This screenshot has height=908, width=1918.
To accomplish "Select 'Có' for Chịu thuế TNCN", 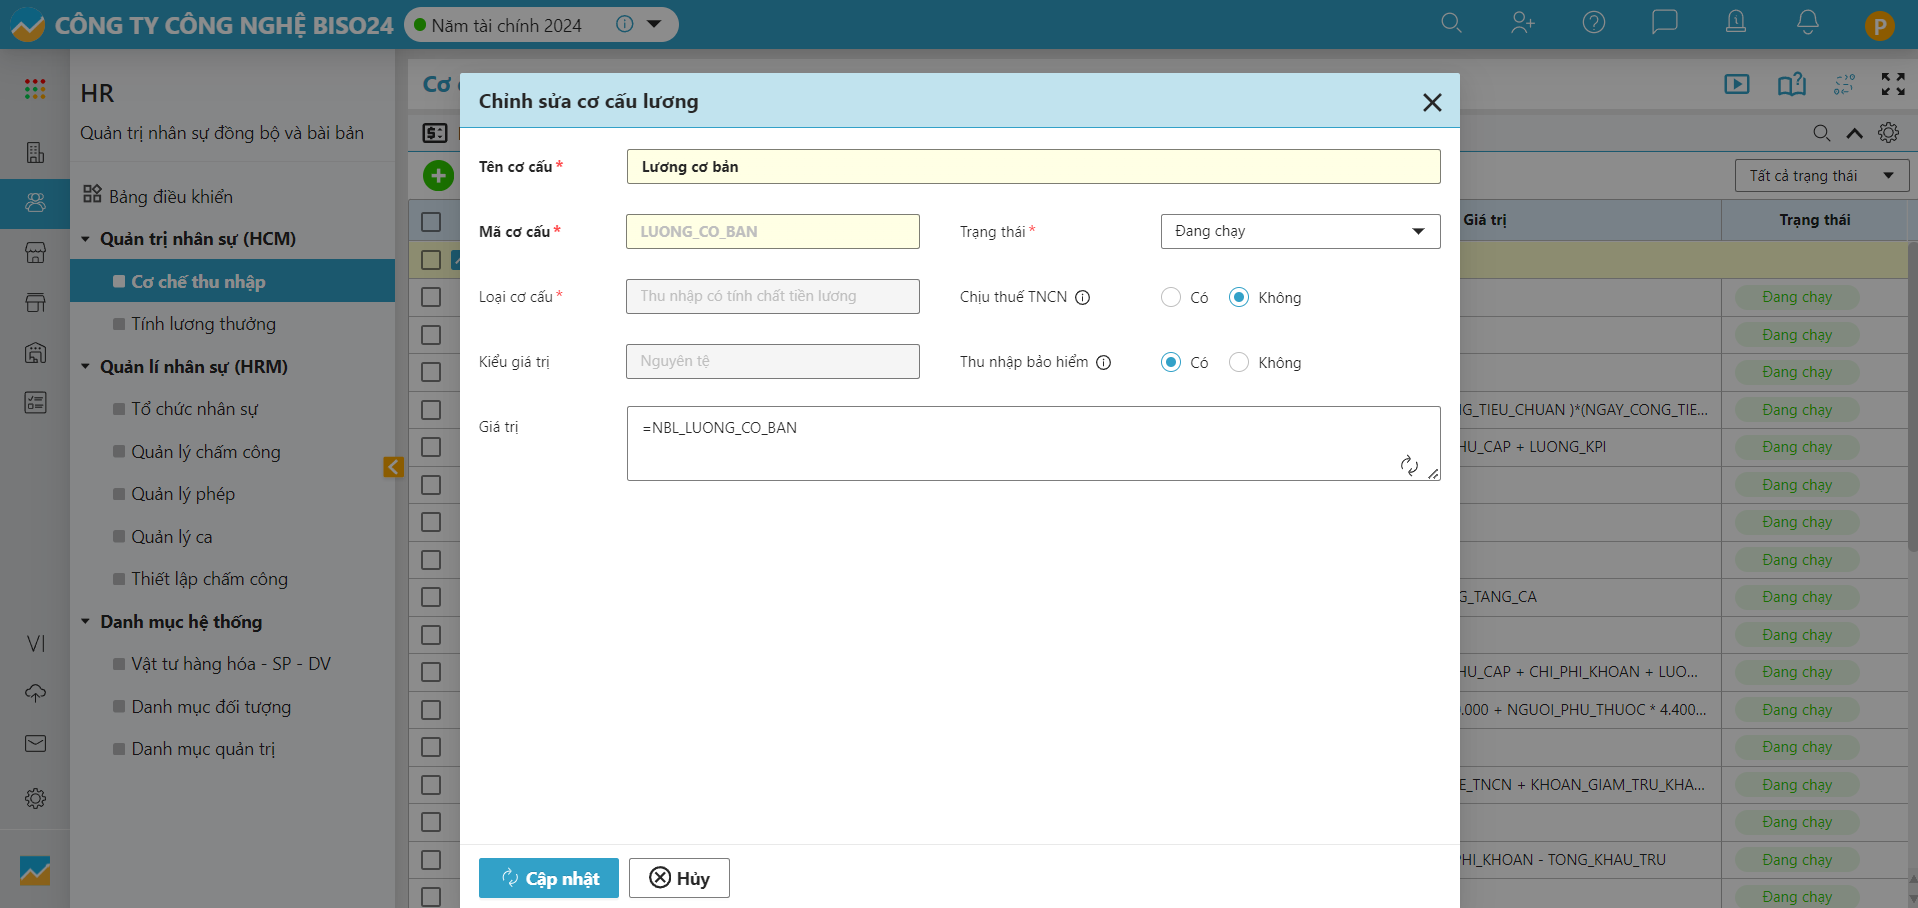I will [x=1171, y=297].
